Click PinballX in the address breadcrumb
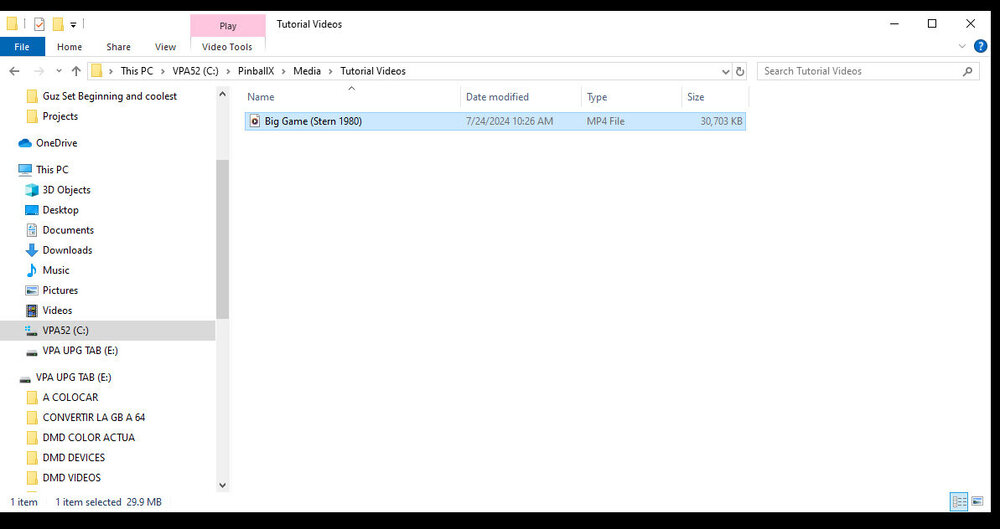The image size is (1000, 529). 260,71
